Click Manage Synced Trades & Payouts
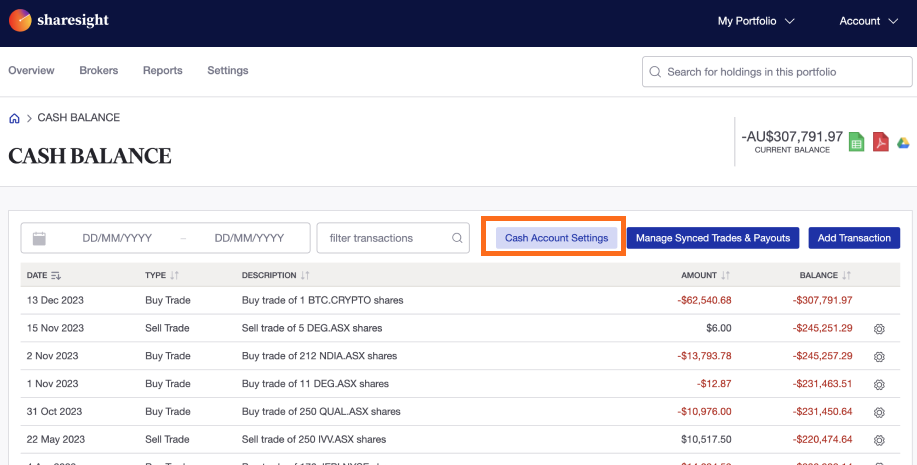 713,238
